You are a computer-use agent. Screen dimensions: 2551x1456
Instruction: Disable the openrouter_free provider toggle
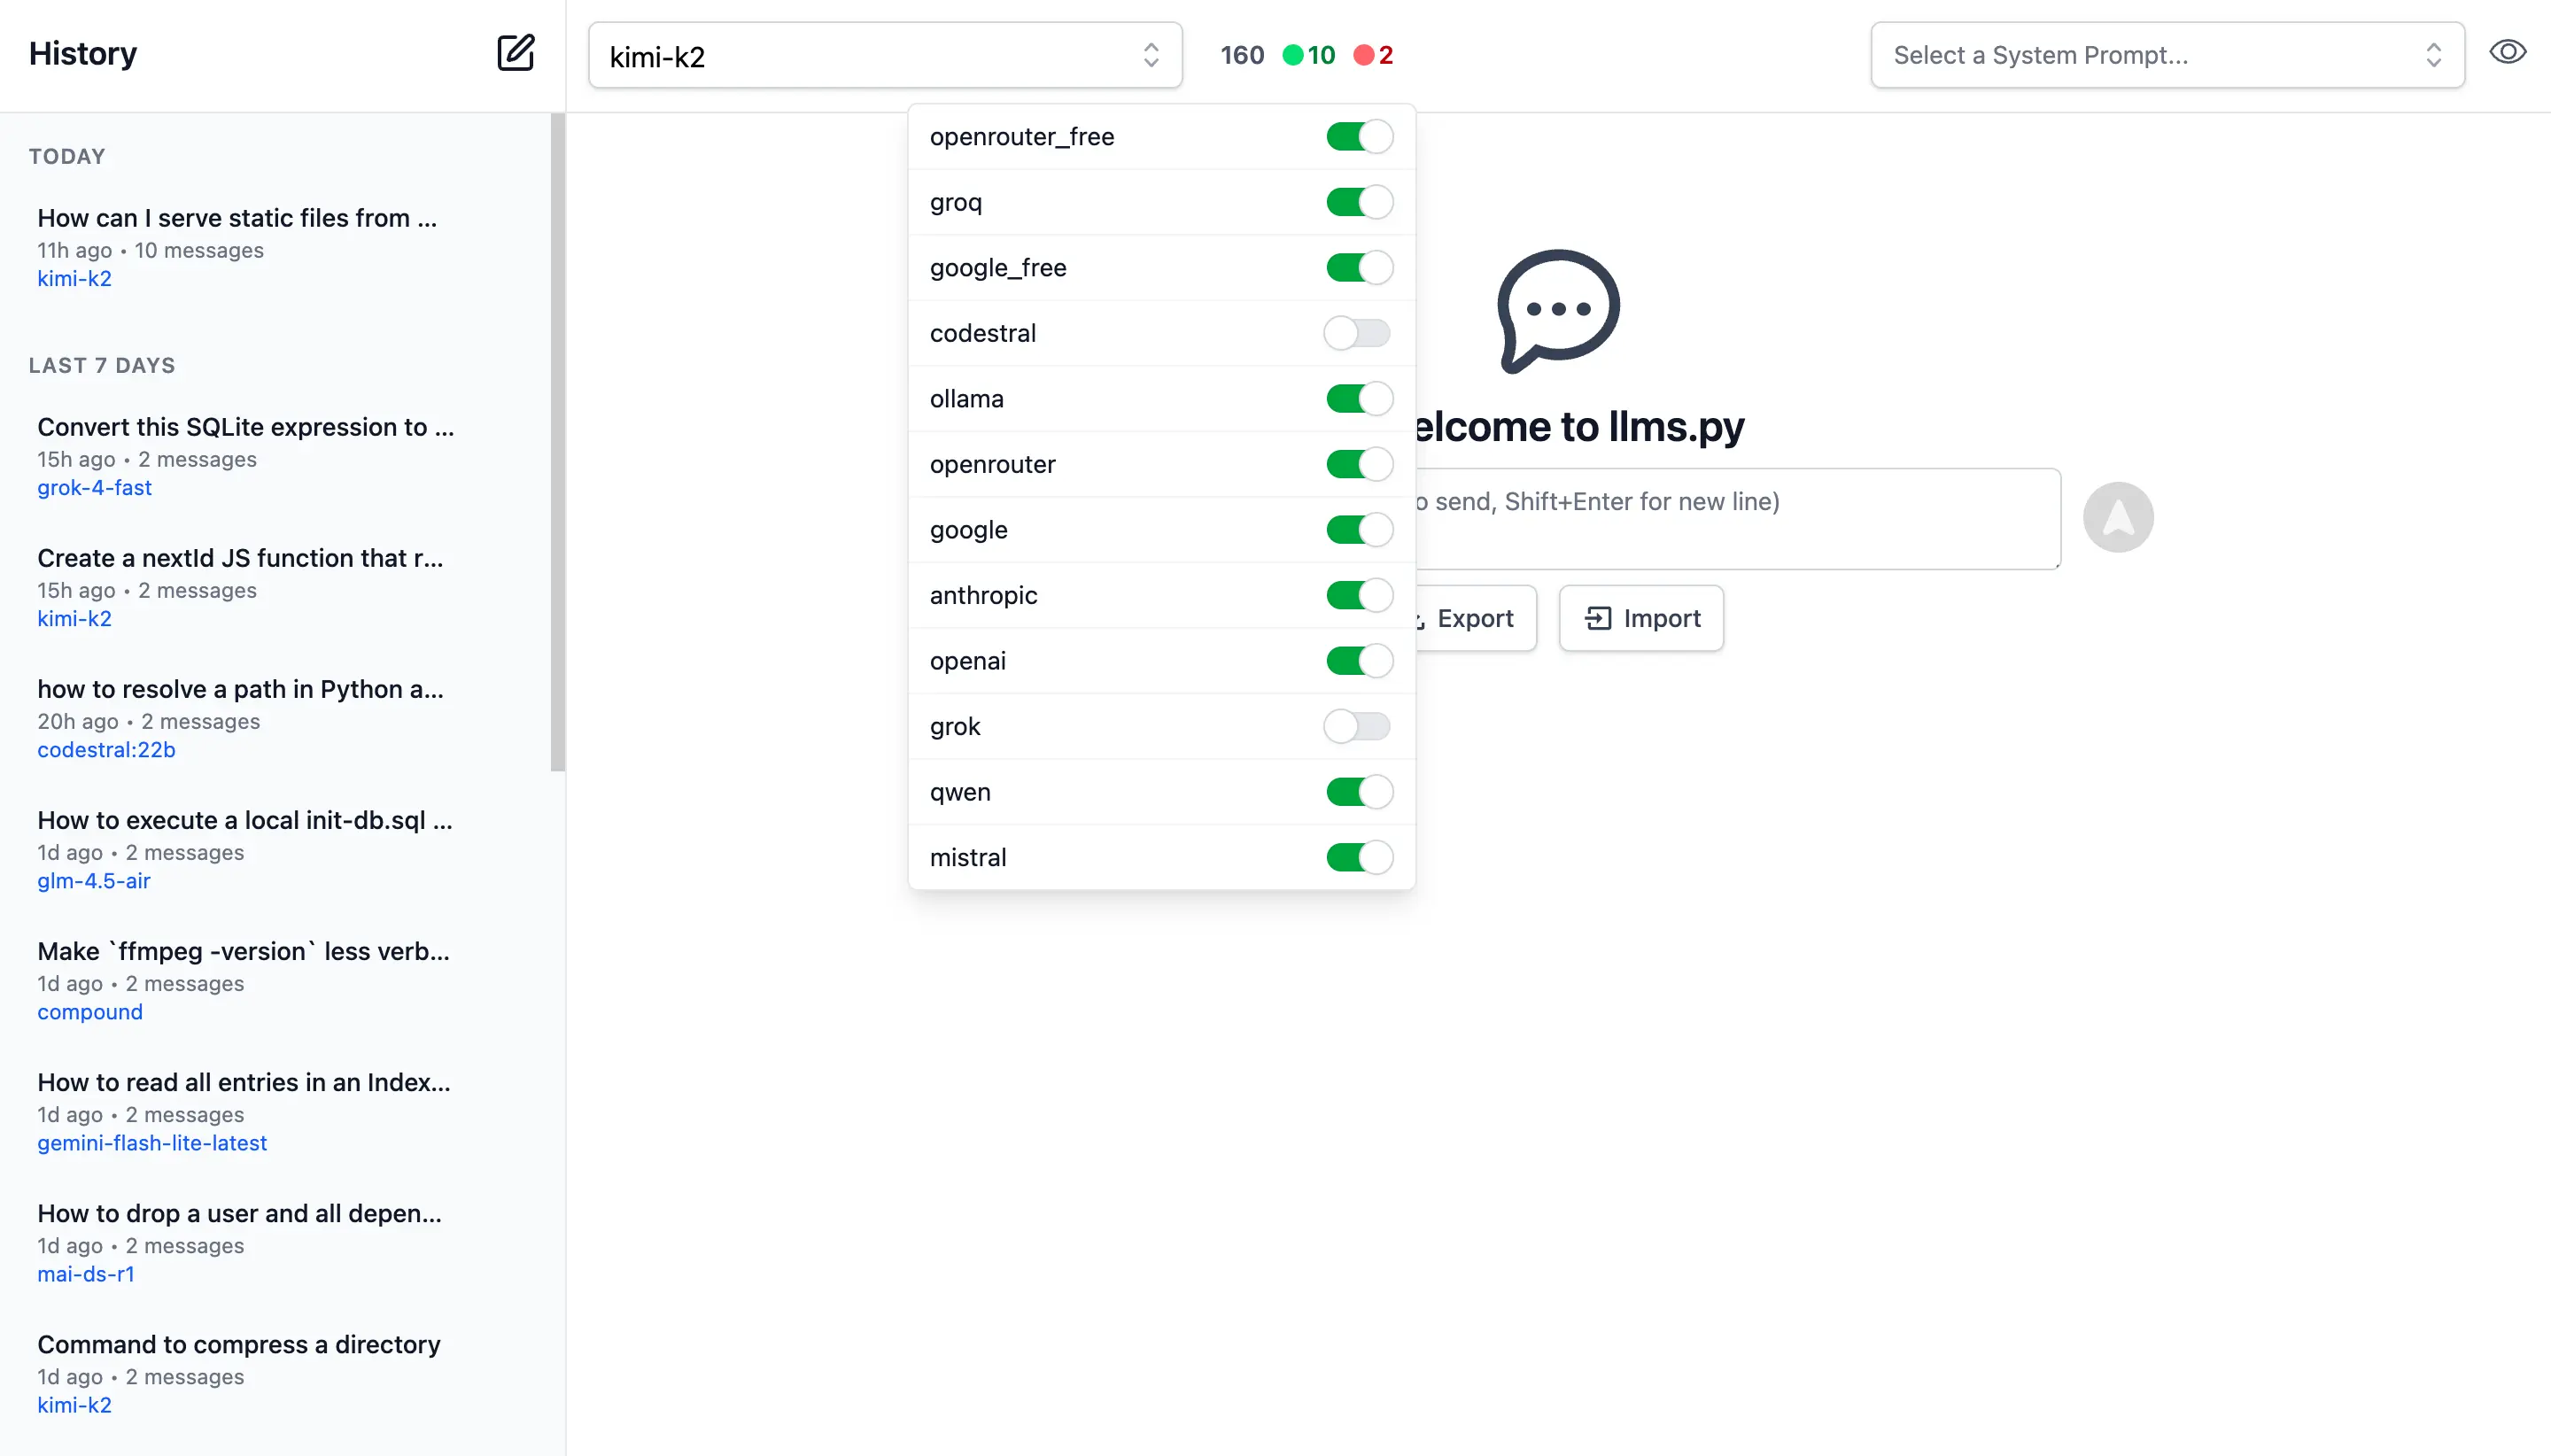(1359, 137)
